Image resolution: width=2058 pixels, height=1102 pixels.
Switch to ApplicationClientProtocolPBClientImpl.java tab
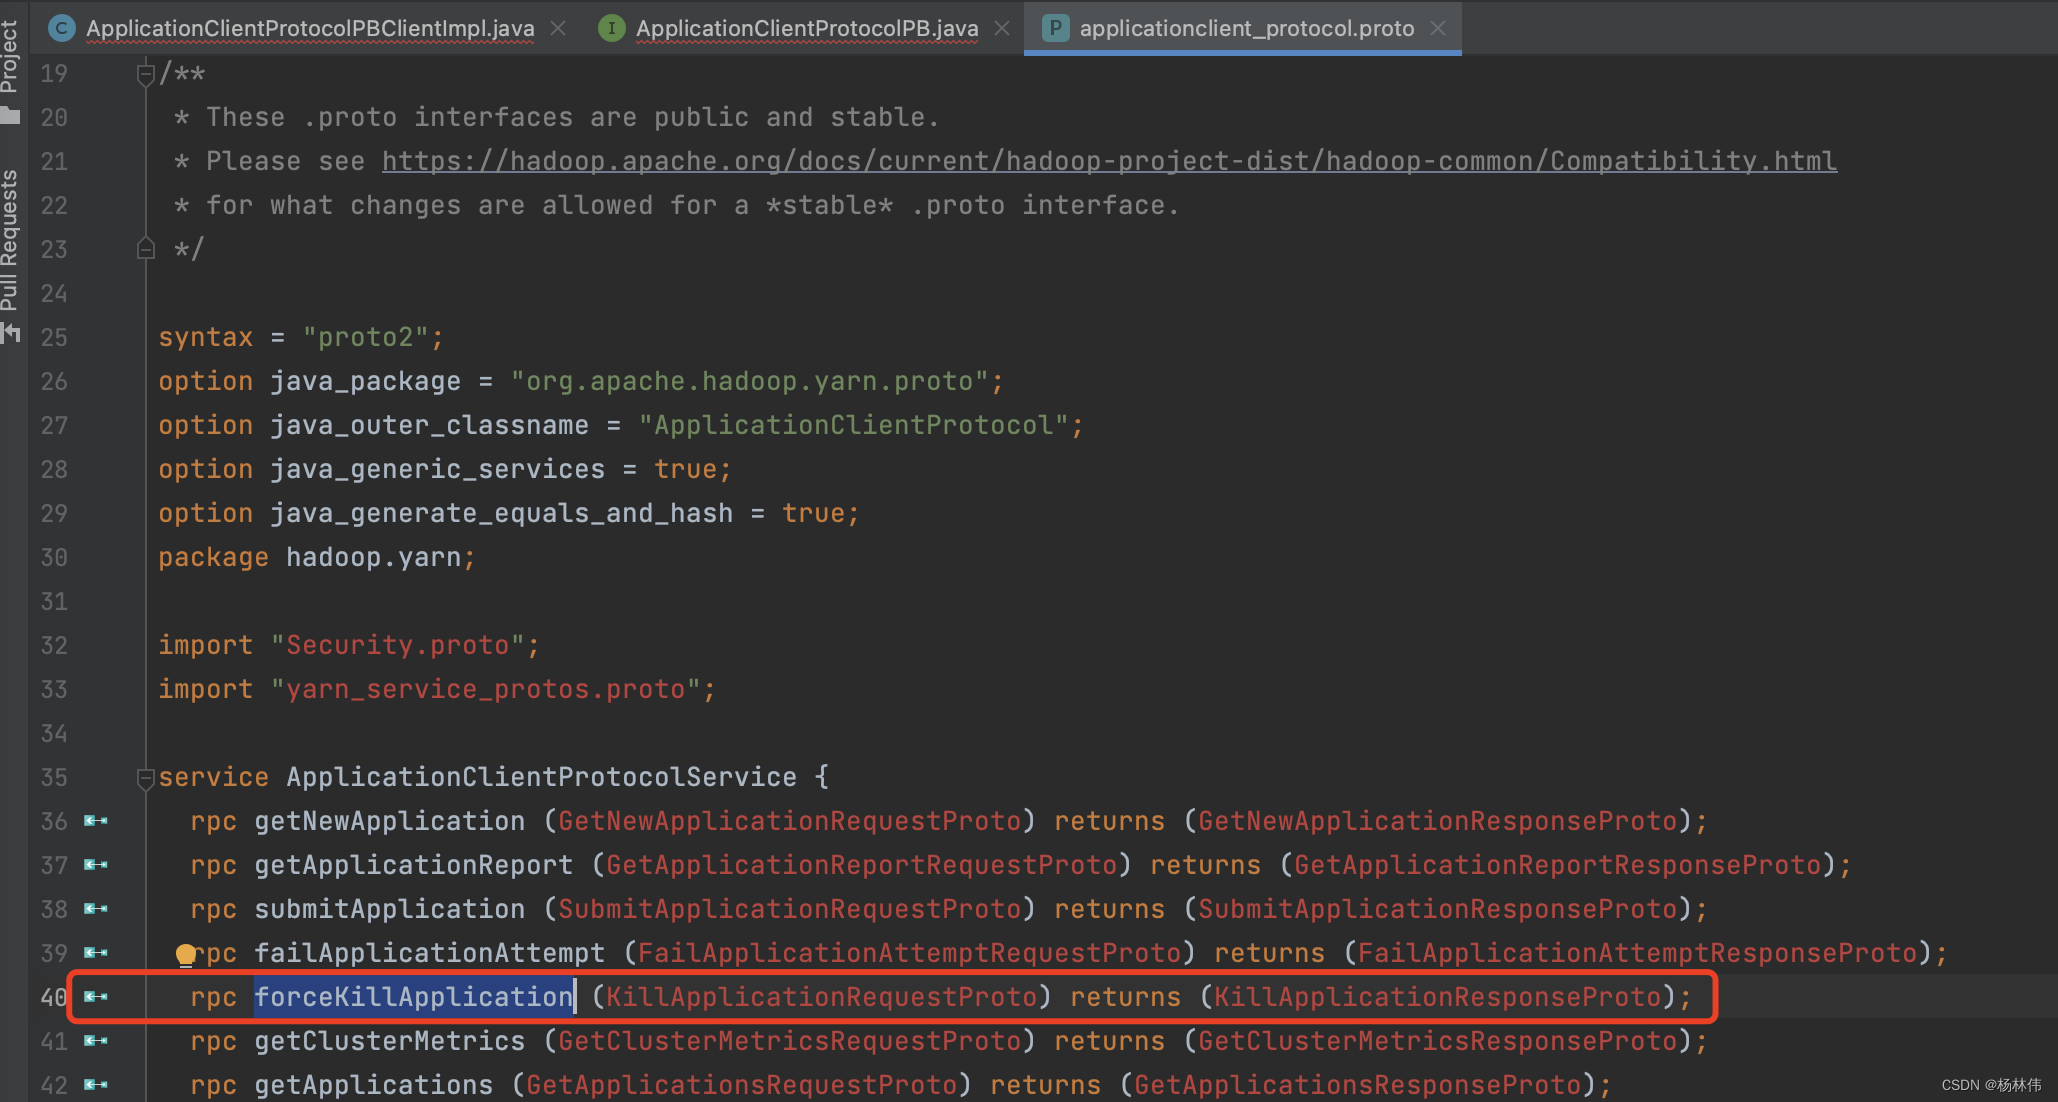[x=309, y=28]
